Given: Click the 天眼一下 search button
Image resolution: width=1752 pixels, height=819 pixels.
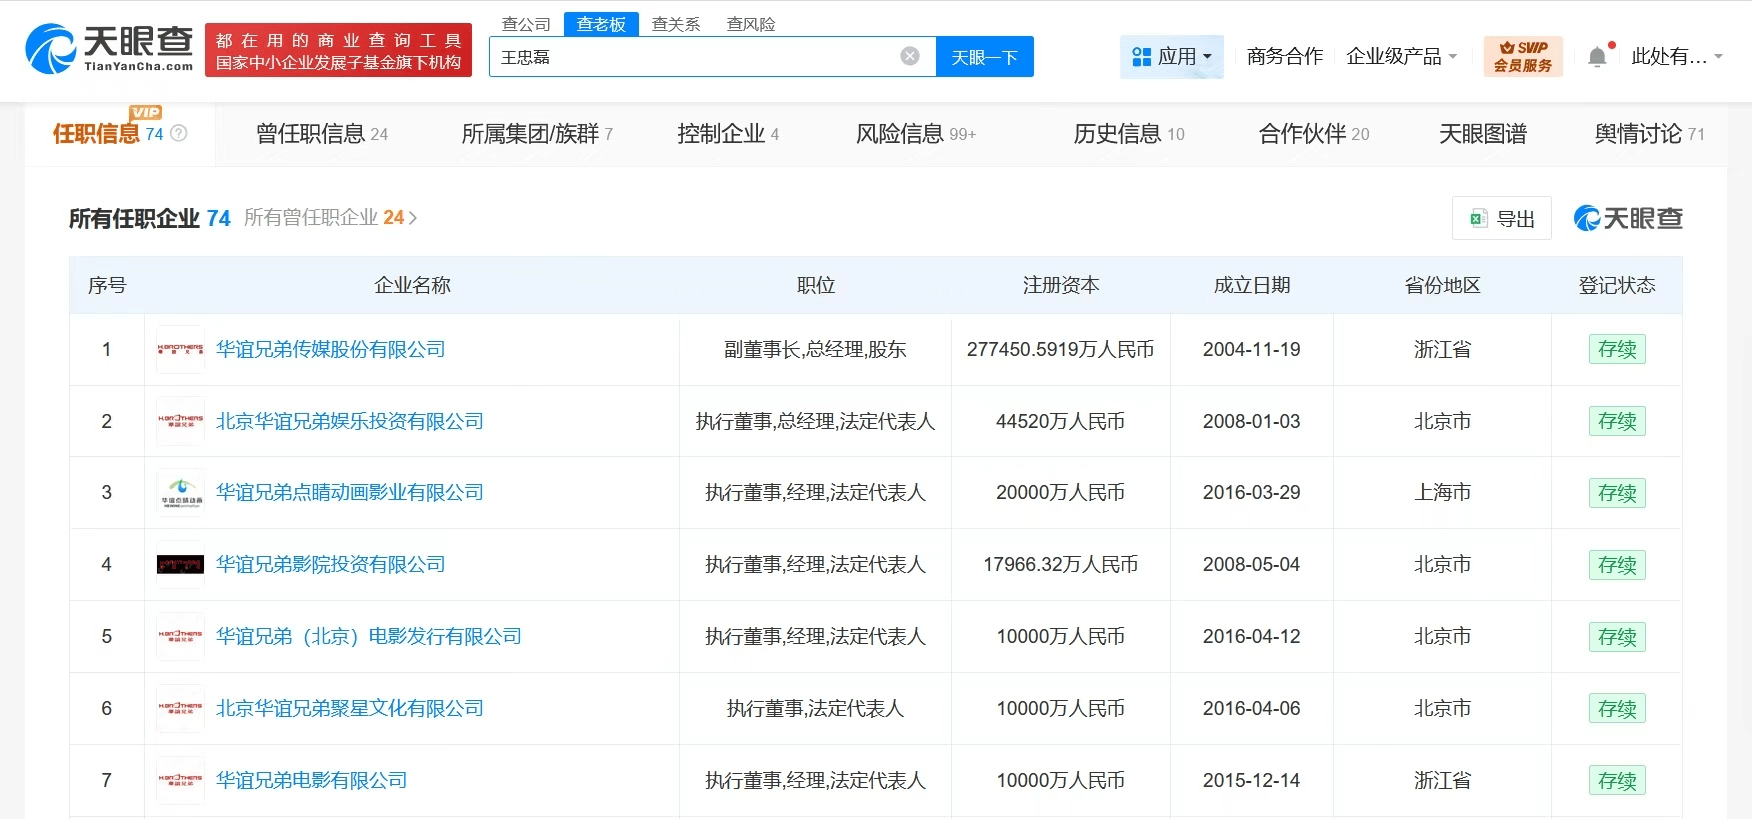Looking at the screenshot, I should point(984,57).
